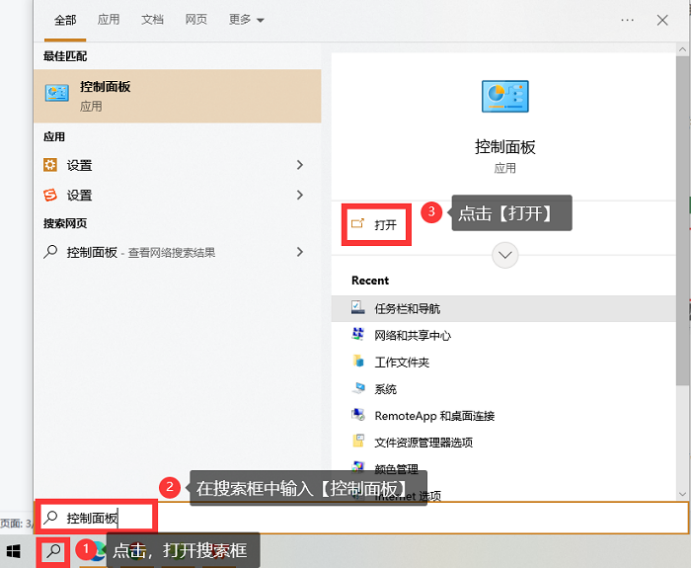This screenshot has width=692, height=568.
Task: Select the 设置 app with gear icon
Action: point(177,165)
